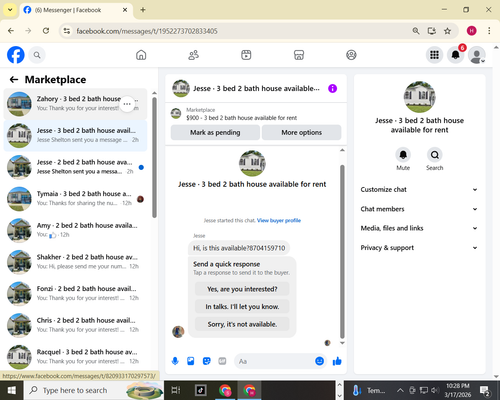500x400 pixels.
Task: Go to the Home feed icon
Action: (141, 55)
